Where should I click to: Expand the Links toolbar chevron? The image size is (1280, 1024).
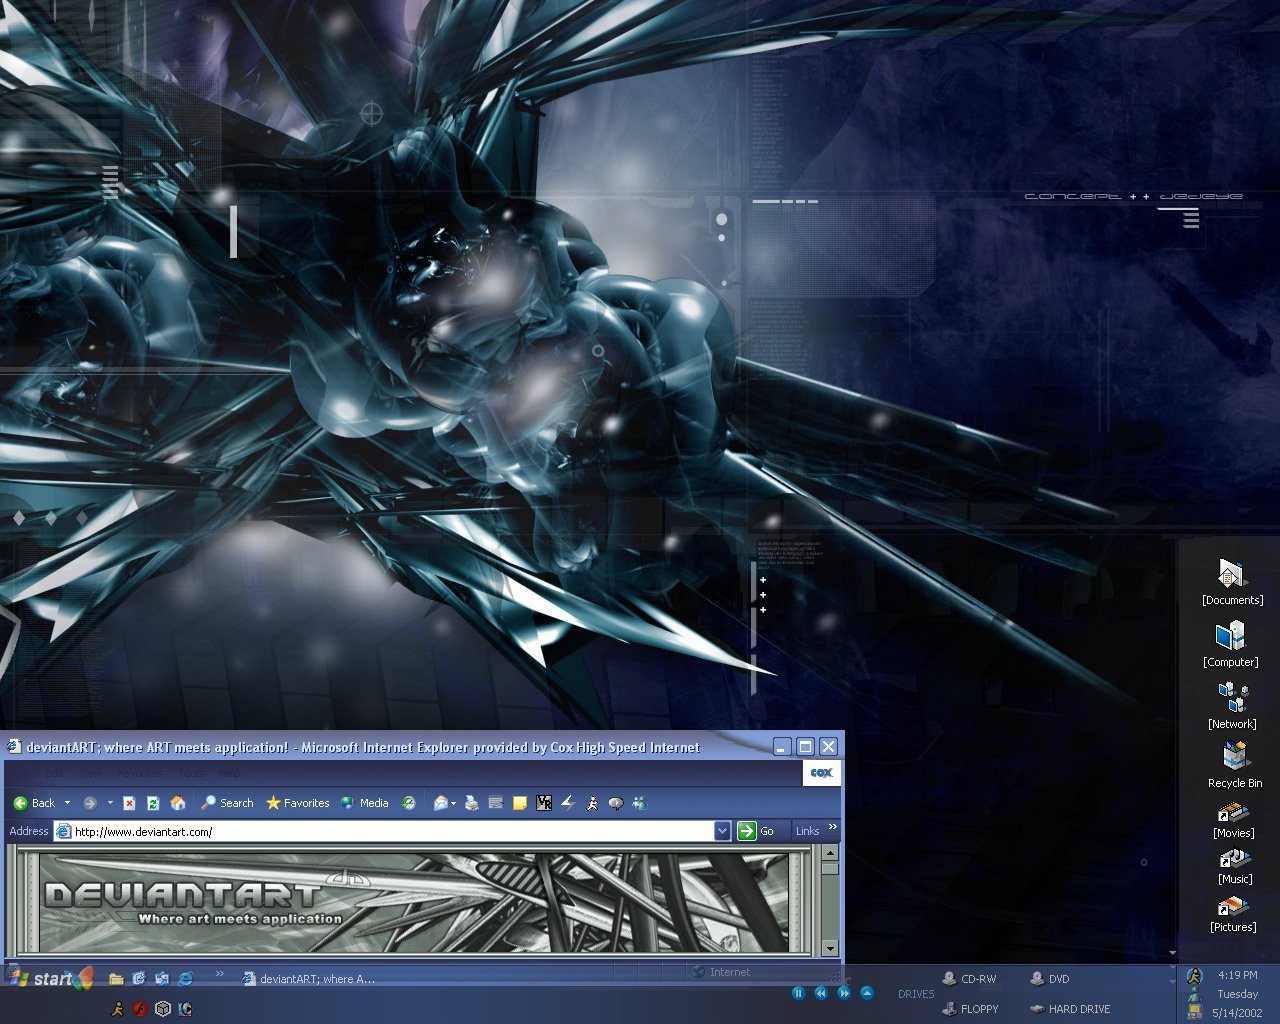point(832,827)
